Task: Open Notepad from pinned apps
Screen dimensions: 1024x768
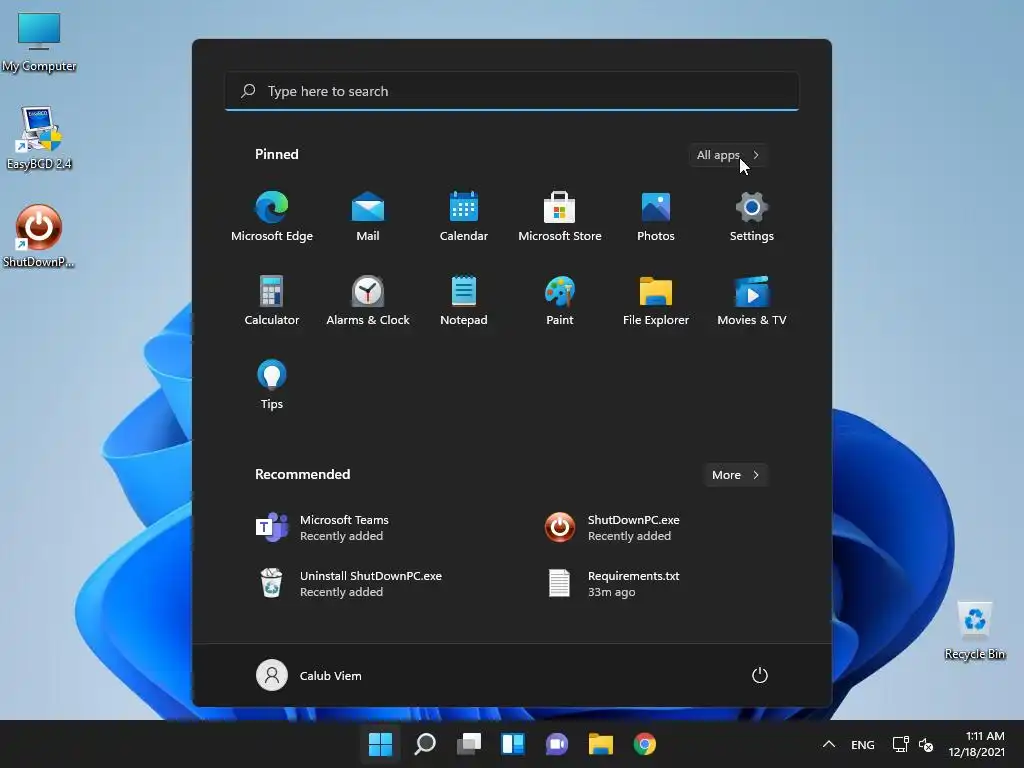Action: click(464, 300)
